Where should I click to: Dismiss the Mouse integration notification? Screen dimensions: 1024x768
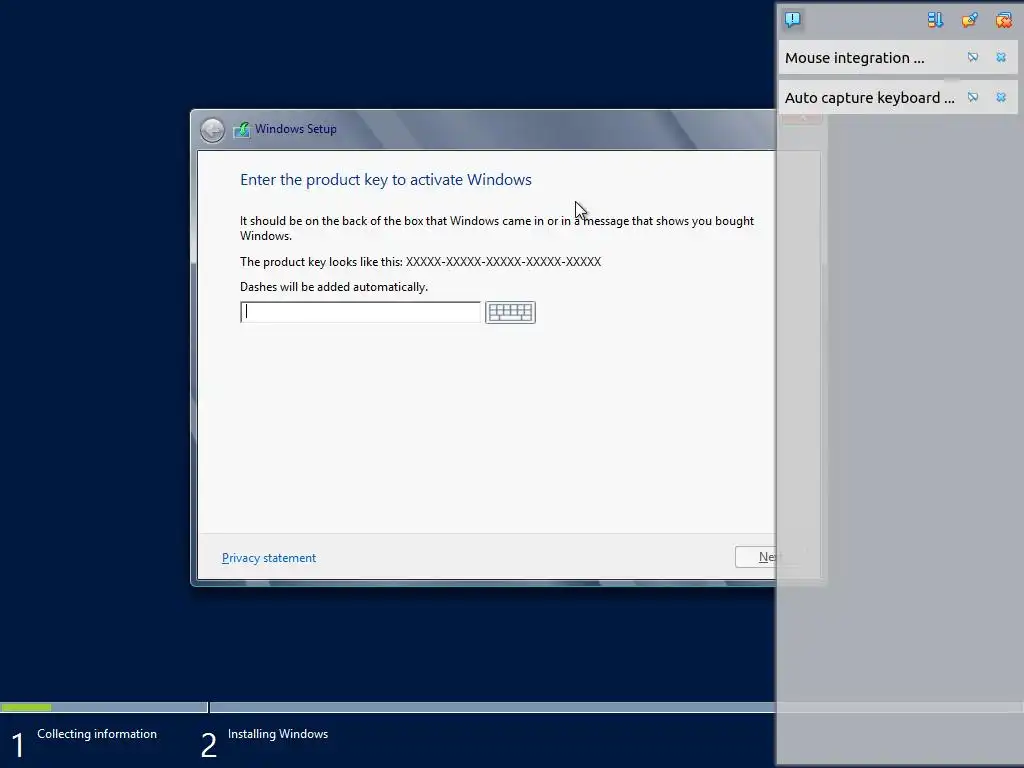1001,57
